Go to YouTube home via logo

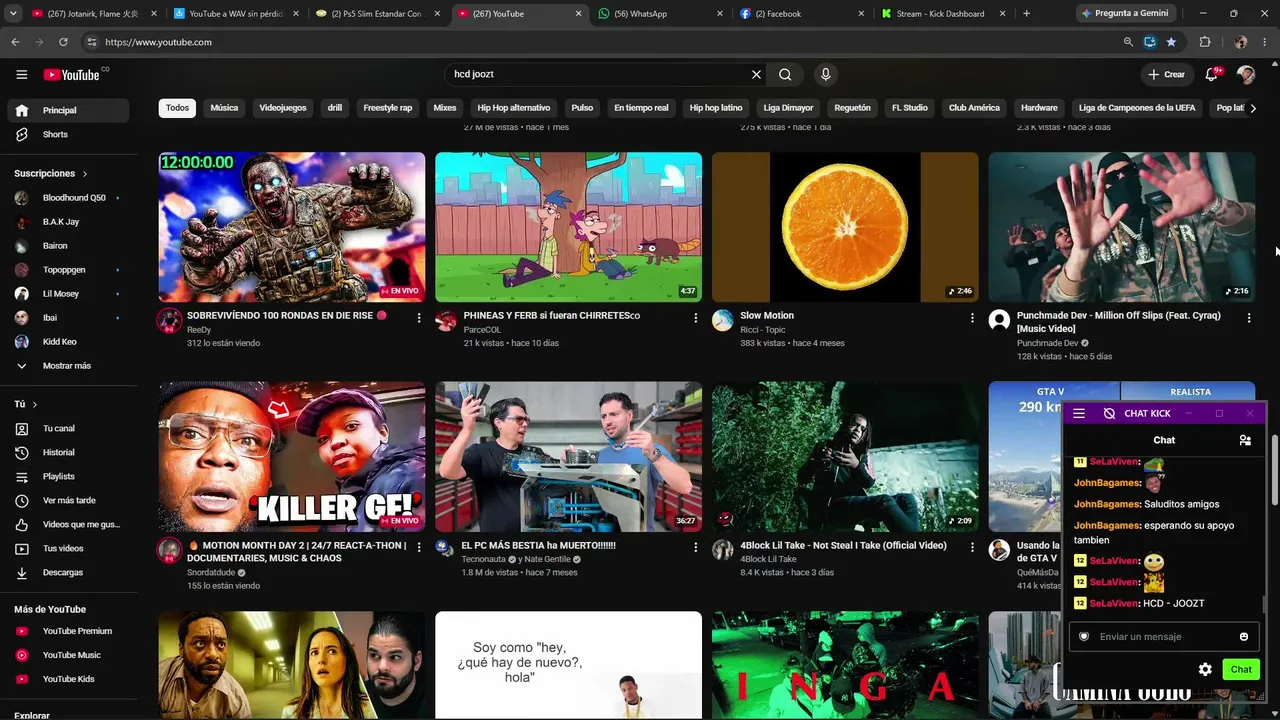click(x=73, y=75)
